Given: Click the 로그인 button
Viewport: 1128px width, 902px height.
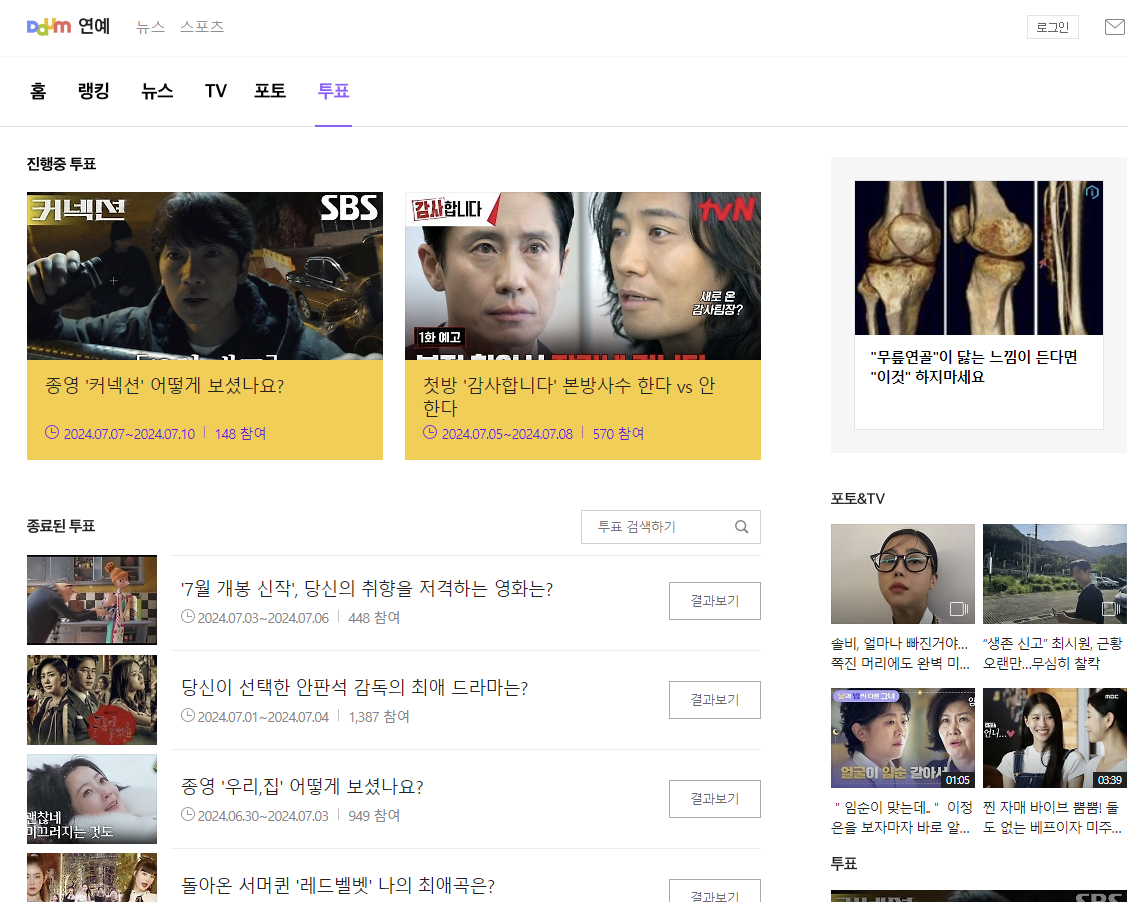Looking at the screenshot, I should 1052,27.
